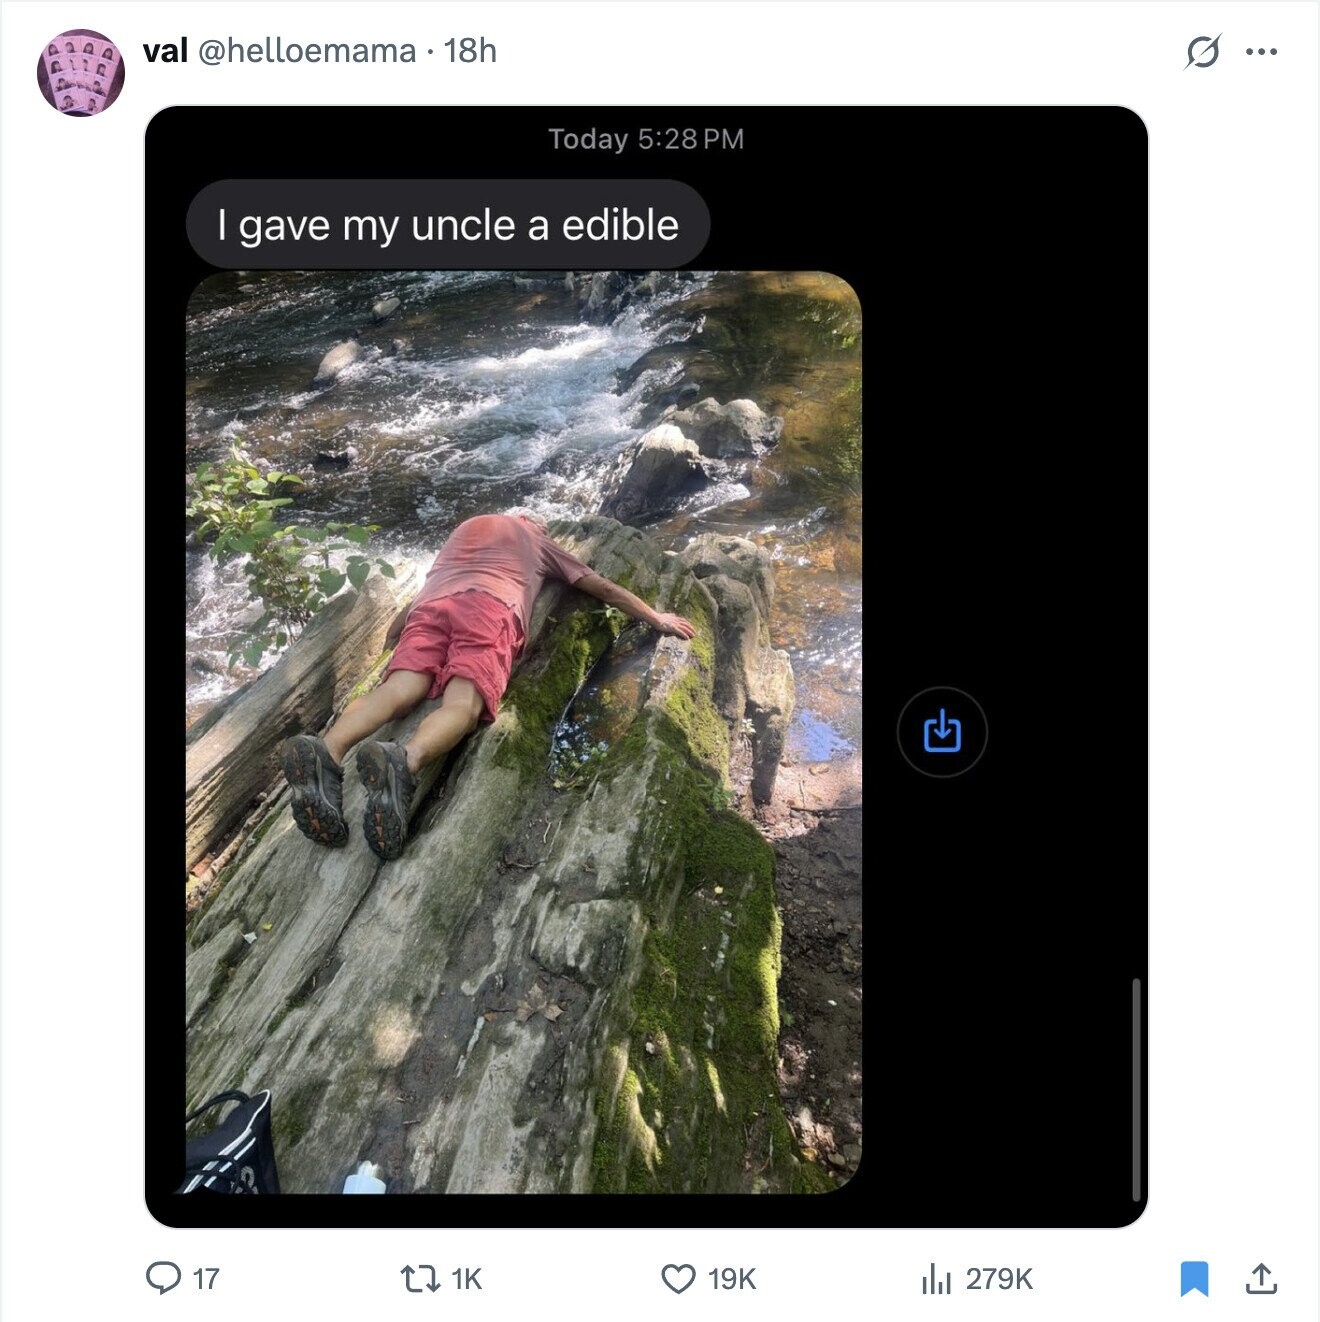
Task: Click the 1K reposts count
Action: point(467,1279)
